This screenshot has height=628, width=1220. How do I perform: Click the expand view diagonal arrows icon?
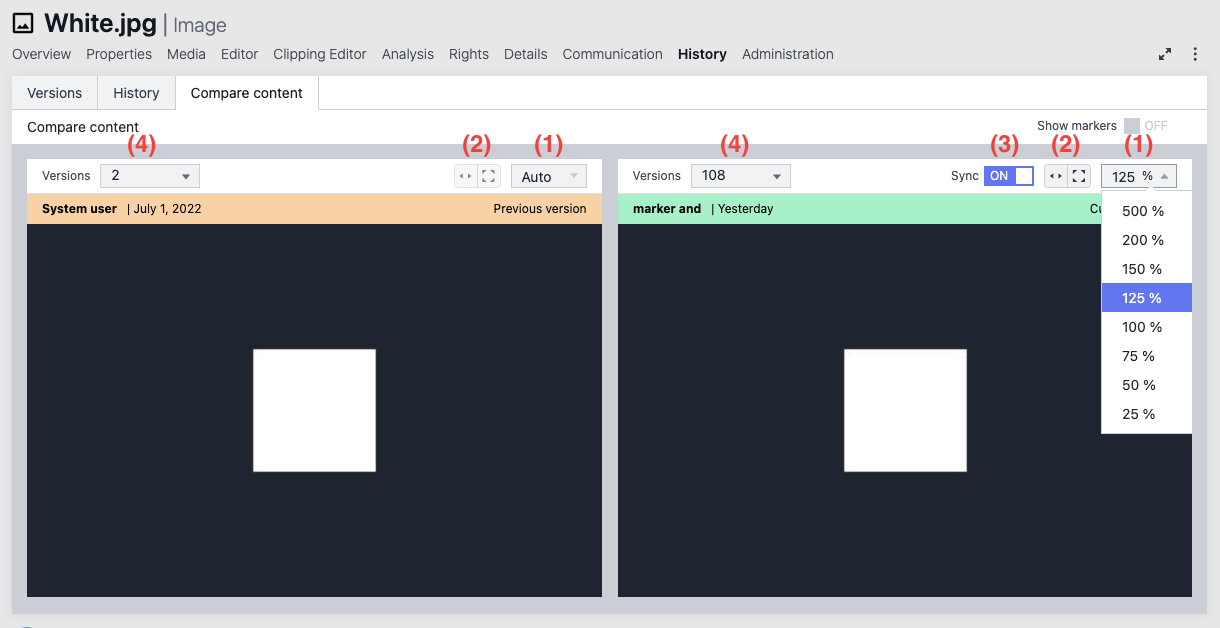1165,55
